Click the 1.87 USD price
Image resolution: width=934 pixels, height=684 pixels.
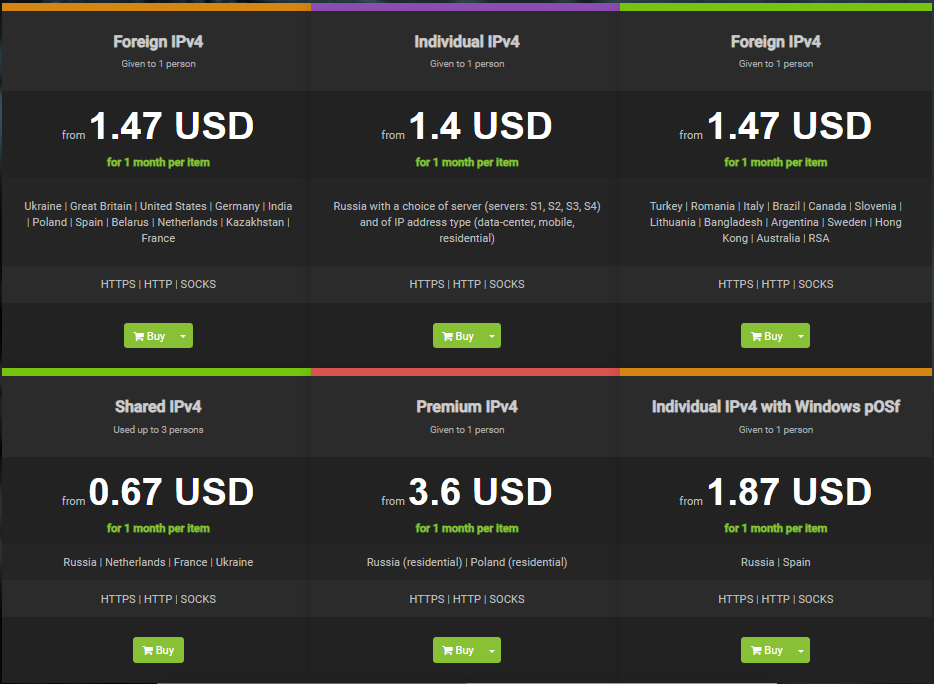[x=789, y=492]
